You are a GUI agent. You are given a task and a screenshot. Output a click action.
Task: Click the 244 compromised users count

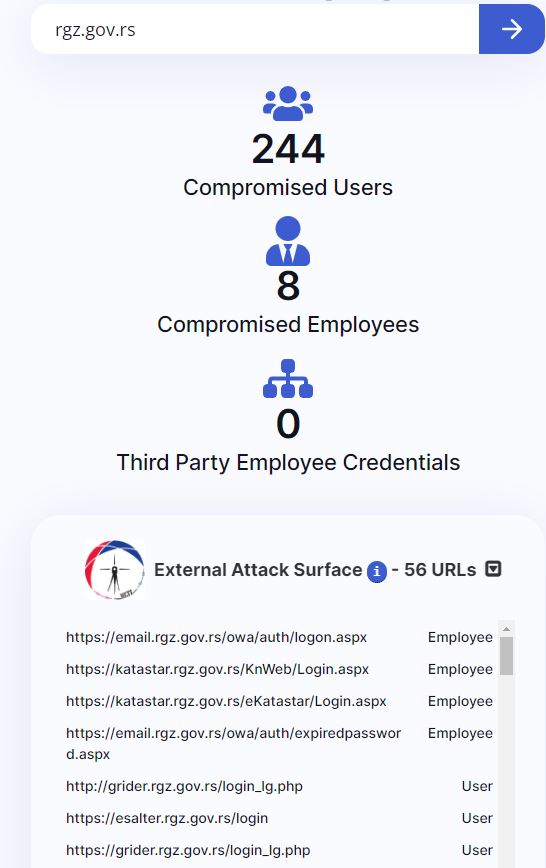pyautogui.click(x=288, y=149)
